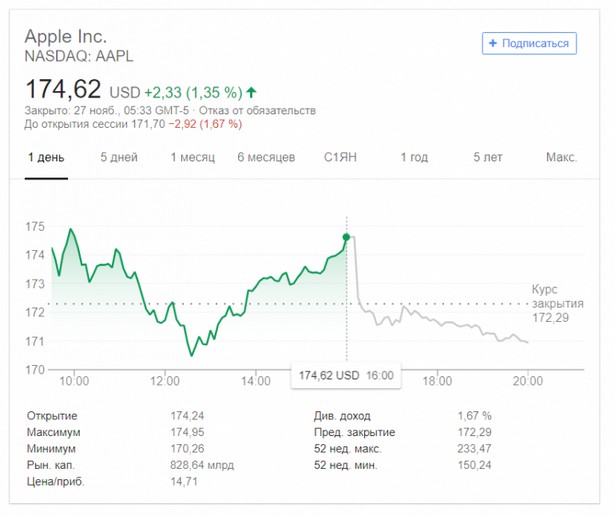615x516 pixels.
Task: Show the 6 месяцев chart range
Action: [x=266, y=158]
